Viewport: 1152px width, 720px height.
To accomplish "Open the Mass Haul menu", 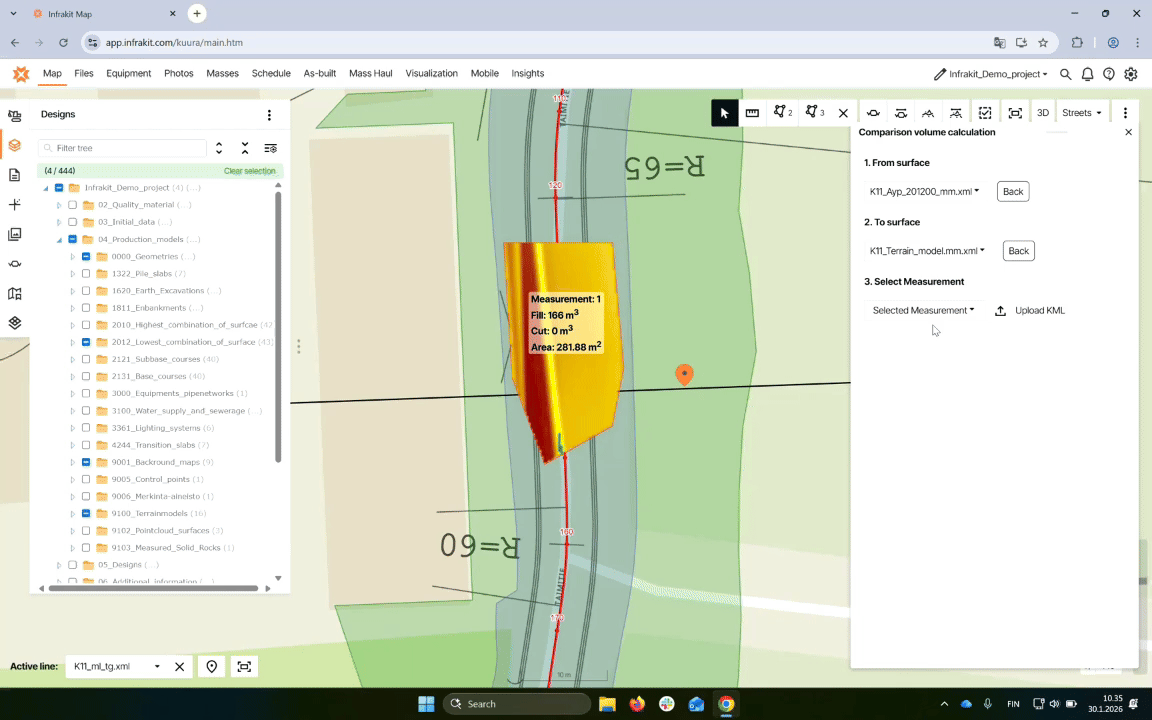I will (x=371, y=73).
